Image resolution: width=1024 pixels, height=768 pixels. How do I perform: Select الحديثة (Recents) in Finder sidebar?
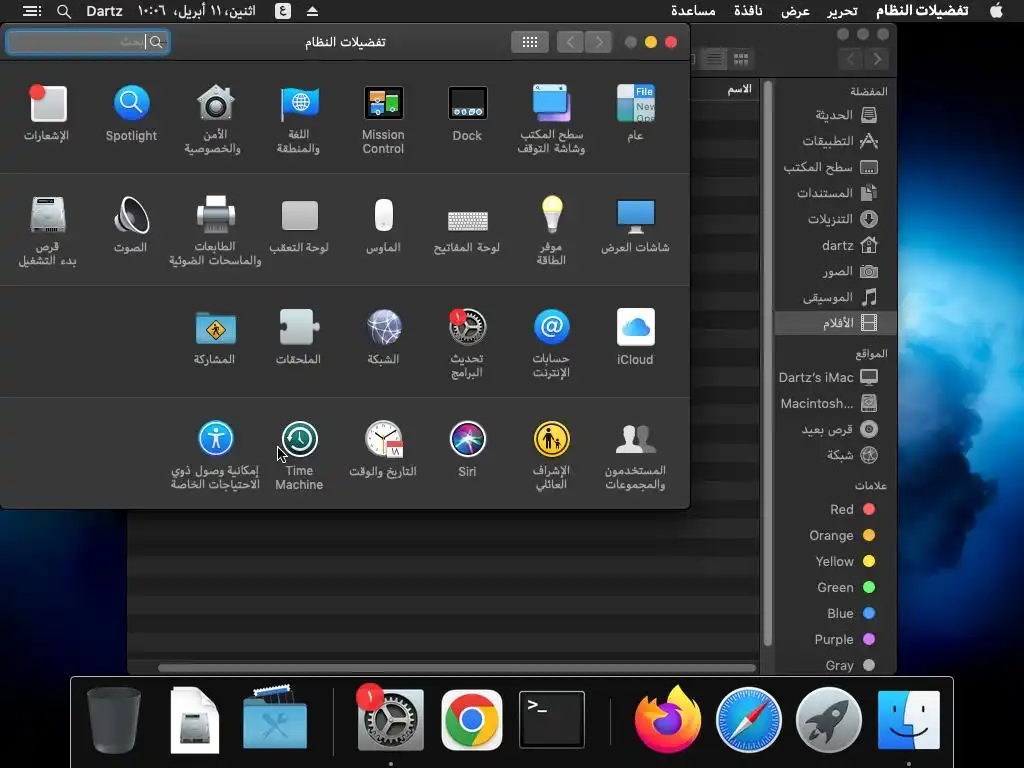(x=836, y=115)
